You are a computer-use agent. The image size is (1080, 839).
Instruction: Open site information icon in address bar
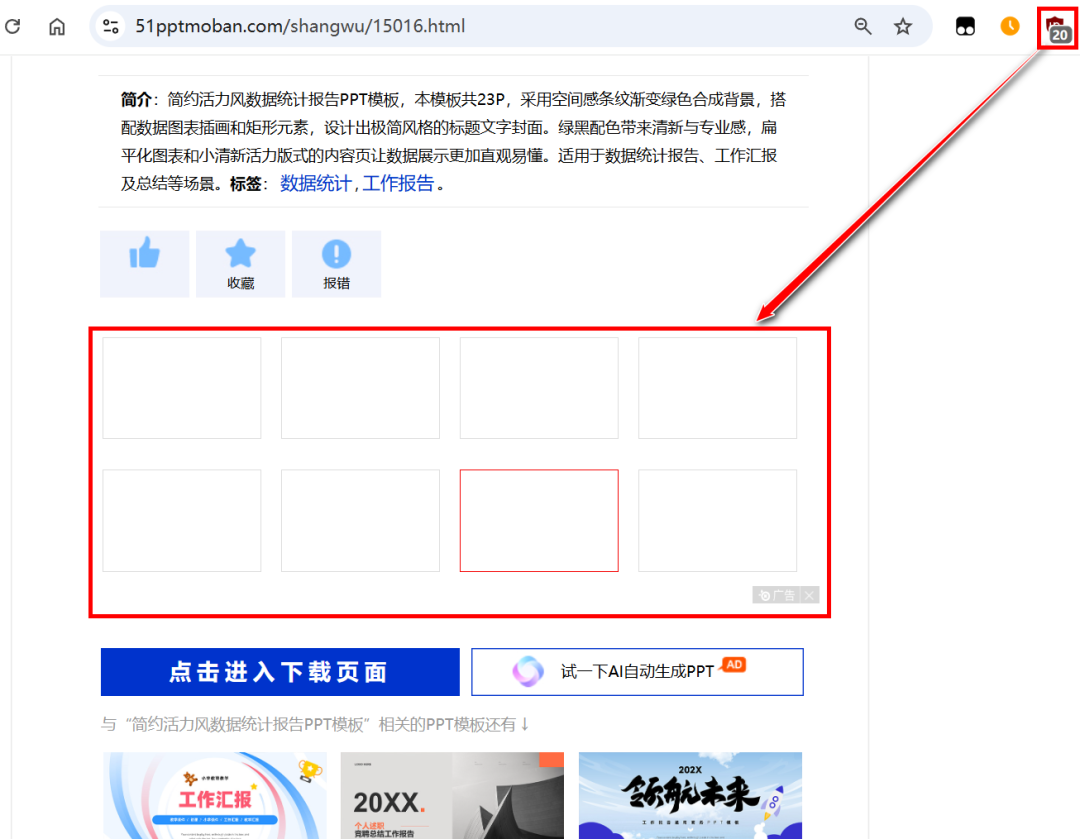(x=111, y=27)
